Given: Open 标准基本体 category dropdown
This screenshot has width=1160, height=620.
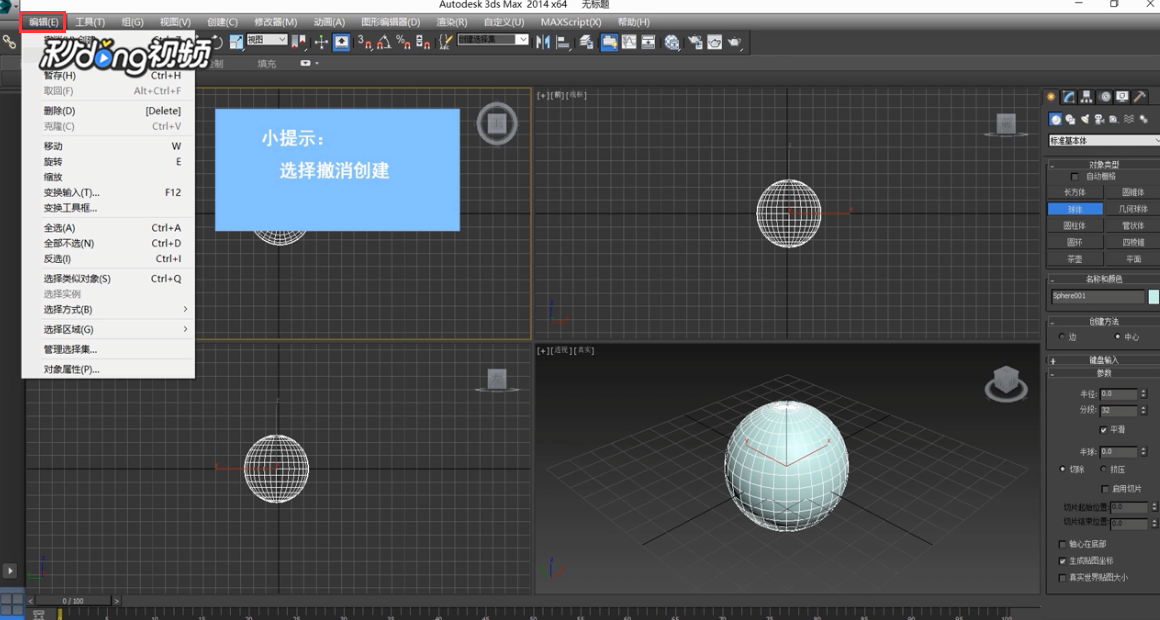Looking at the screenshot, I should [x=1104, y=141].
